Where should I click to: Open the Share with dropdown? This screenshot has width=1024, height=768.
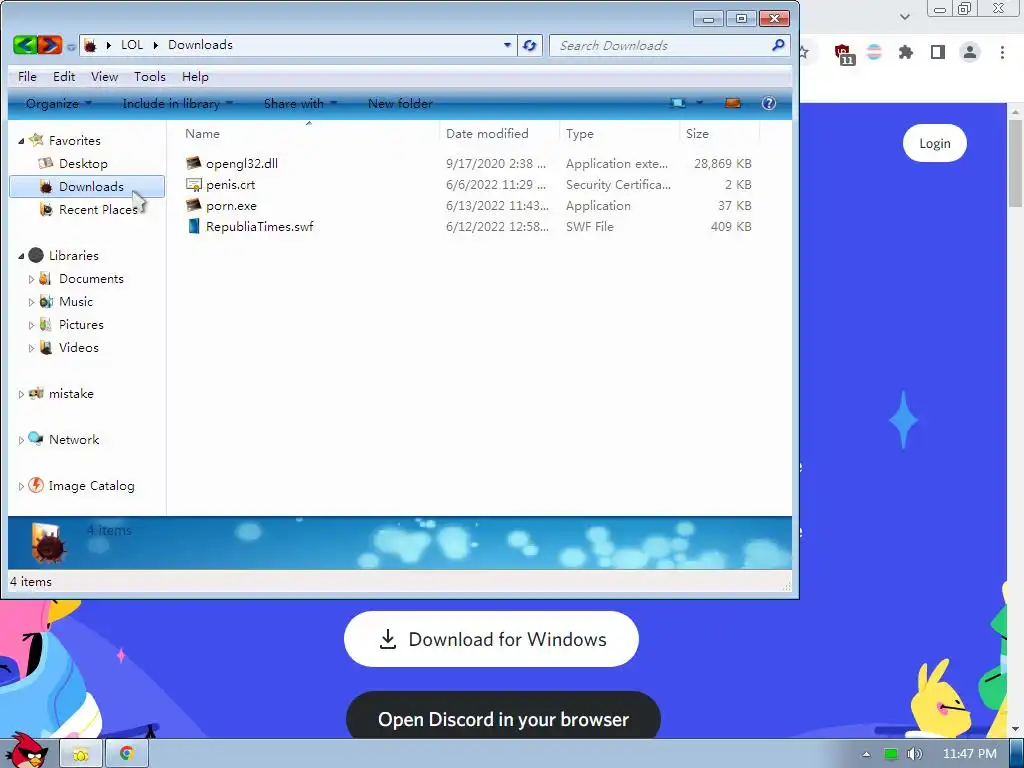click(x=300, y=103)
